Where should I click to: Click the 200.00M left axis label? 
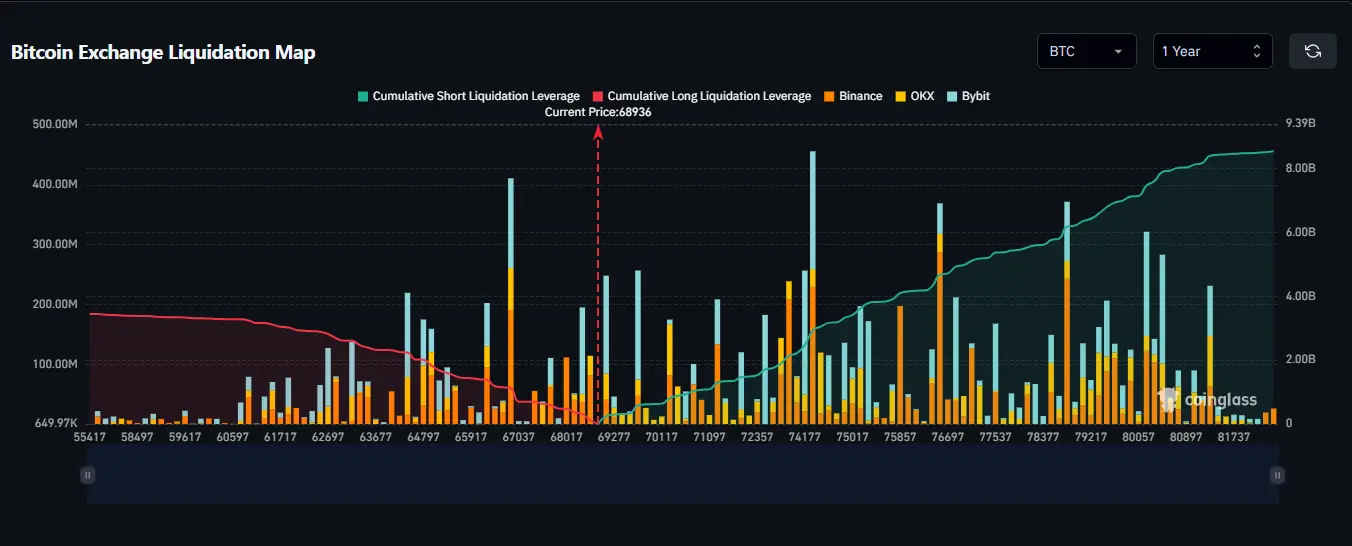[x=54, y=304]
